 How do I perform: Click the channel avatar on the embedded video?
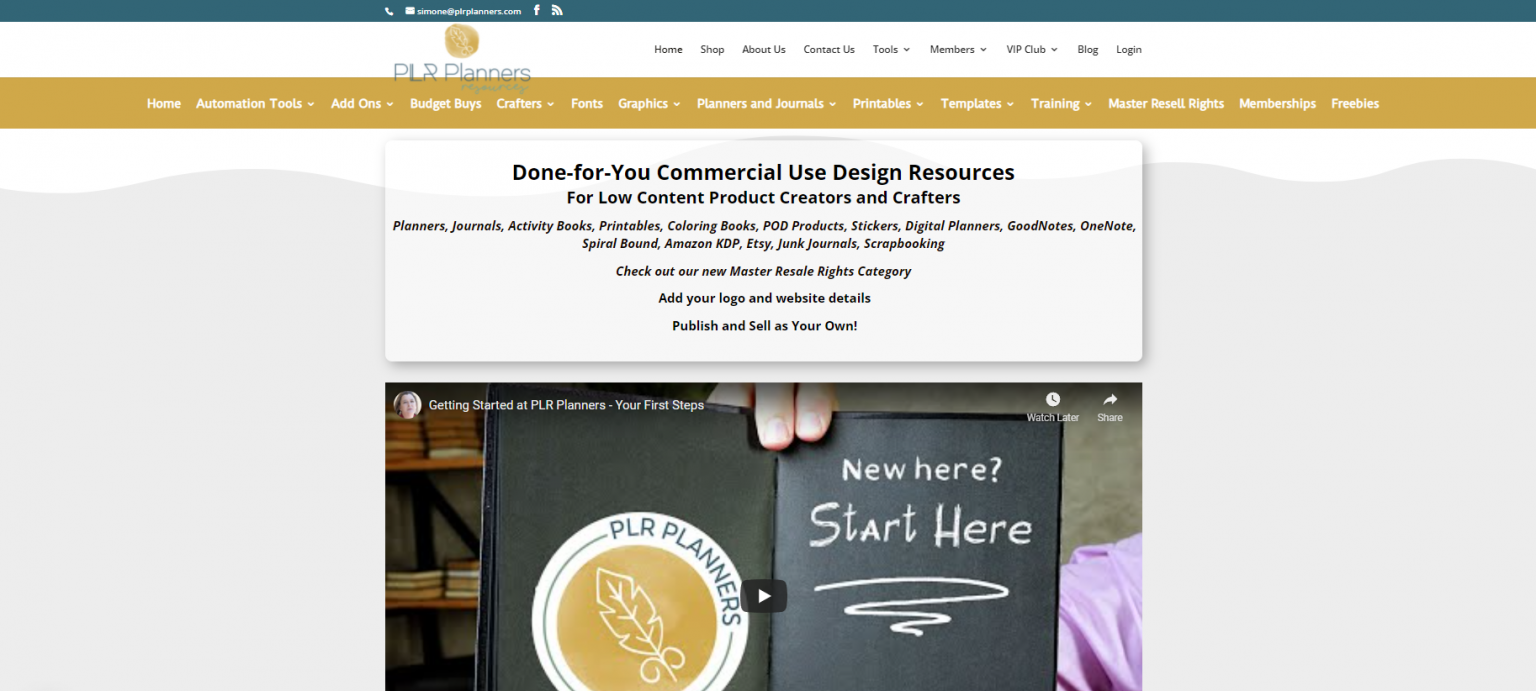408,405
